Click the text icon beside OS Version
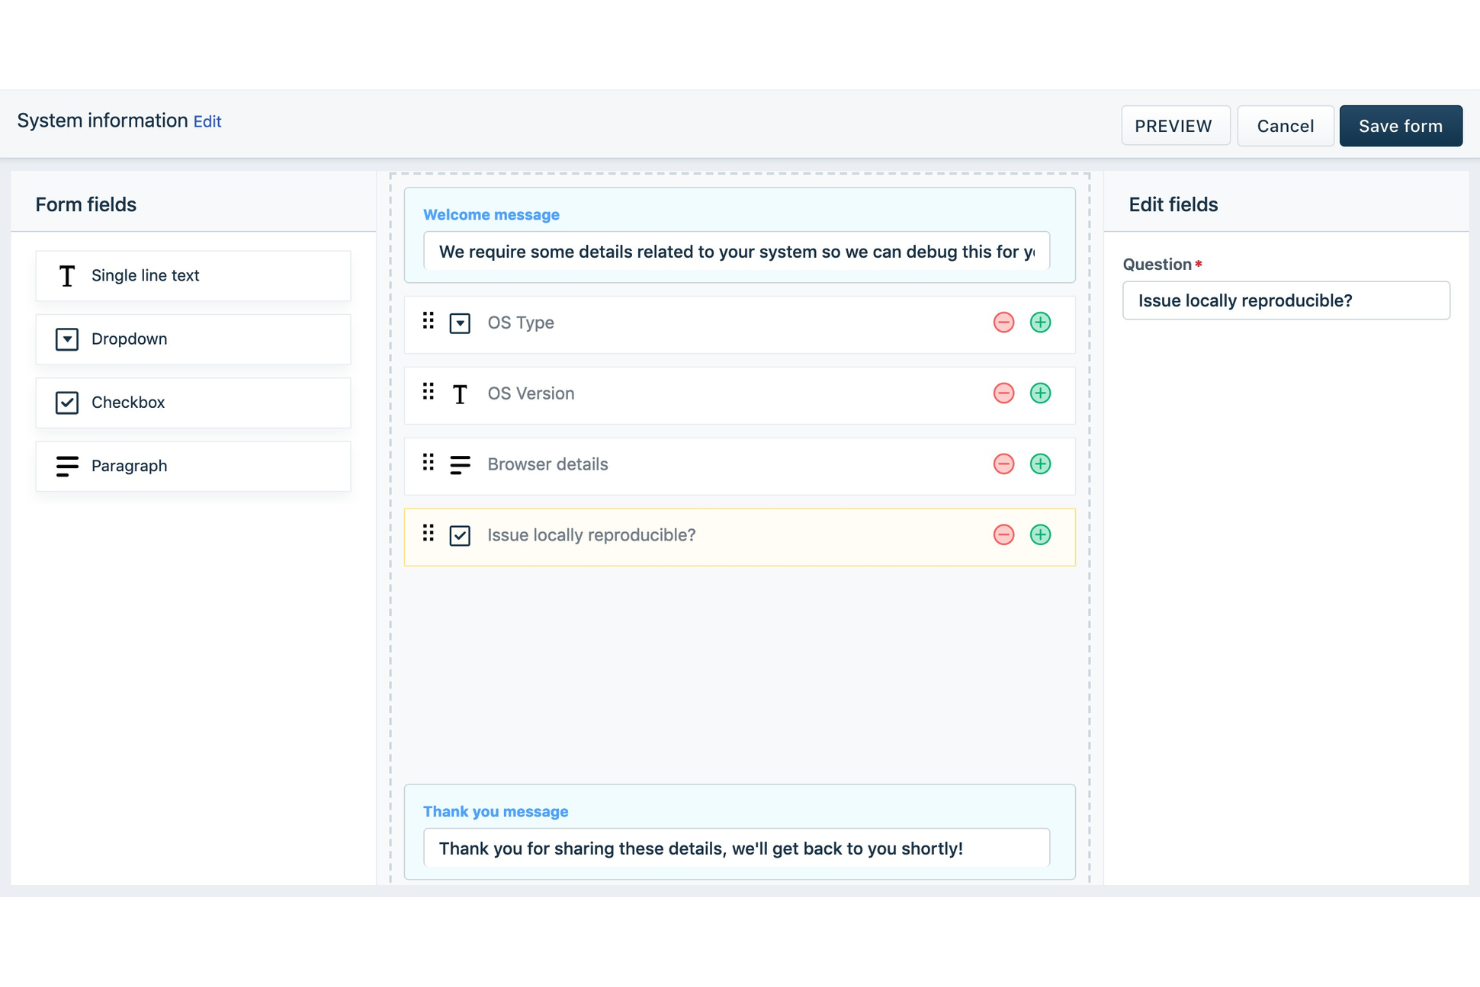1480x987 pixels. pos(460,393)
